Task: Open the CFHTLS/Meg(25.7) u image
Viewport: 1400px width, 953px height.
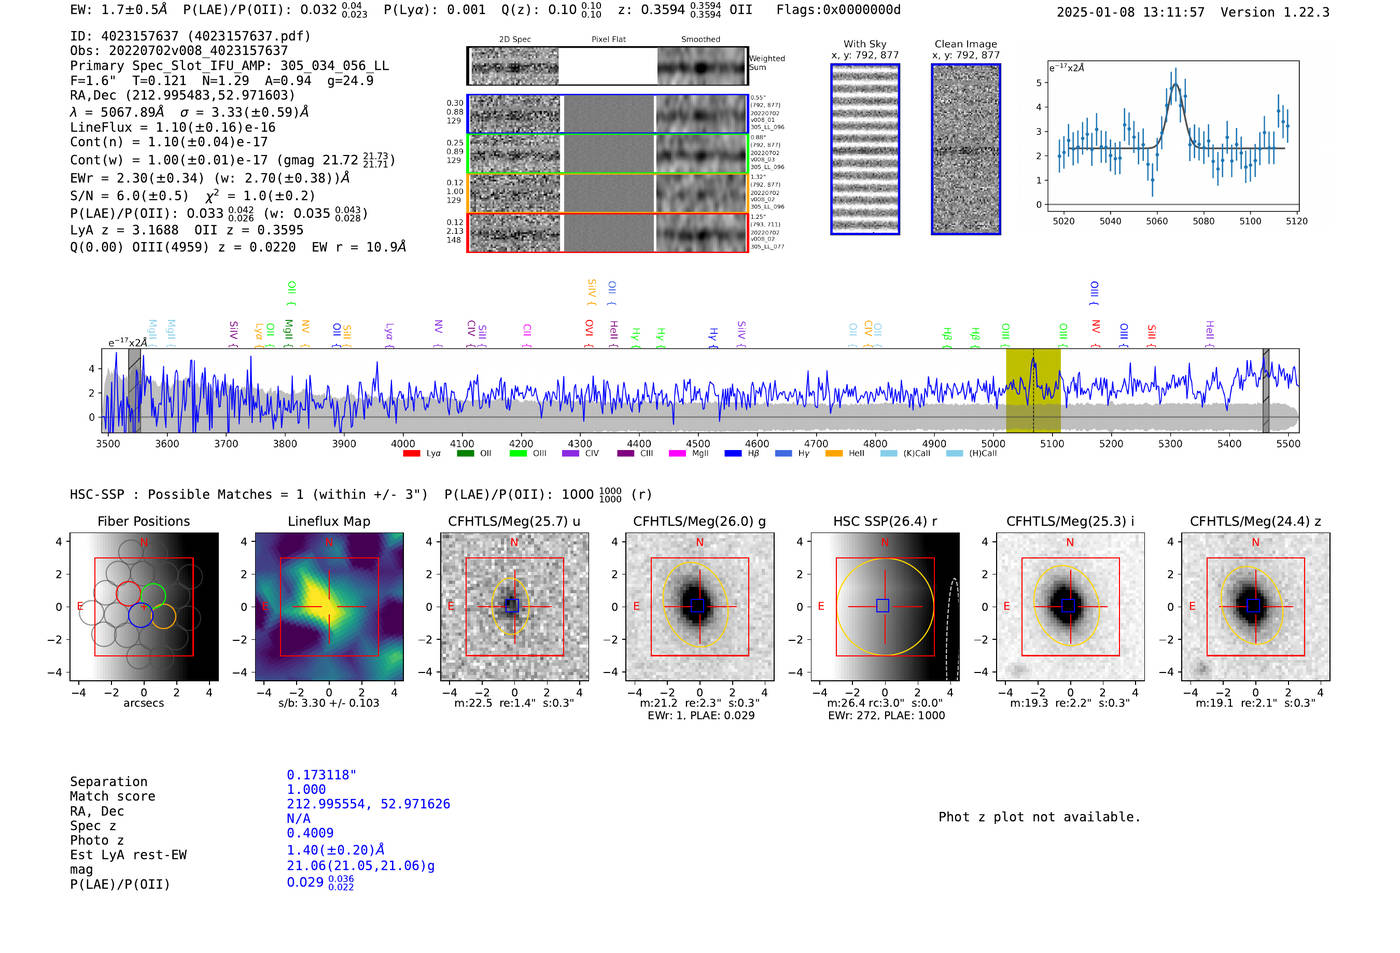Action: click(514, 607)
